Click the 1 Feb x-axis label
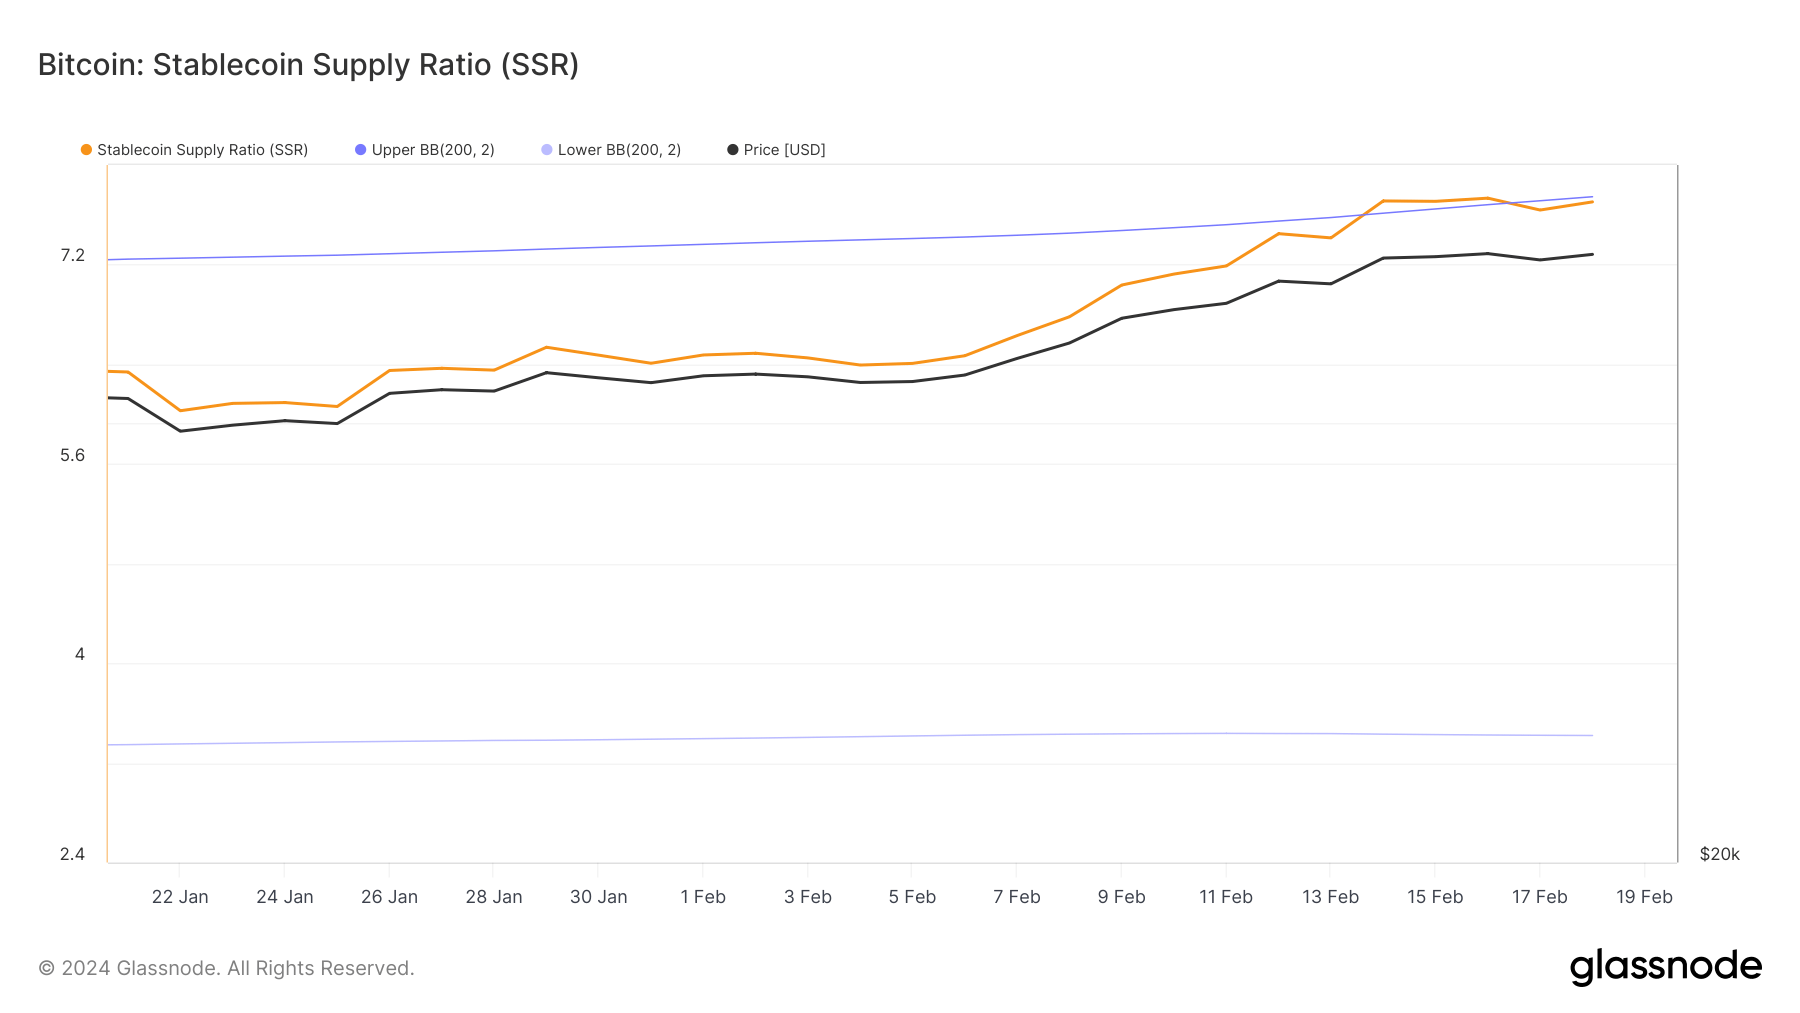This screenshot has width=1800, height=1013. pos(703,897)
